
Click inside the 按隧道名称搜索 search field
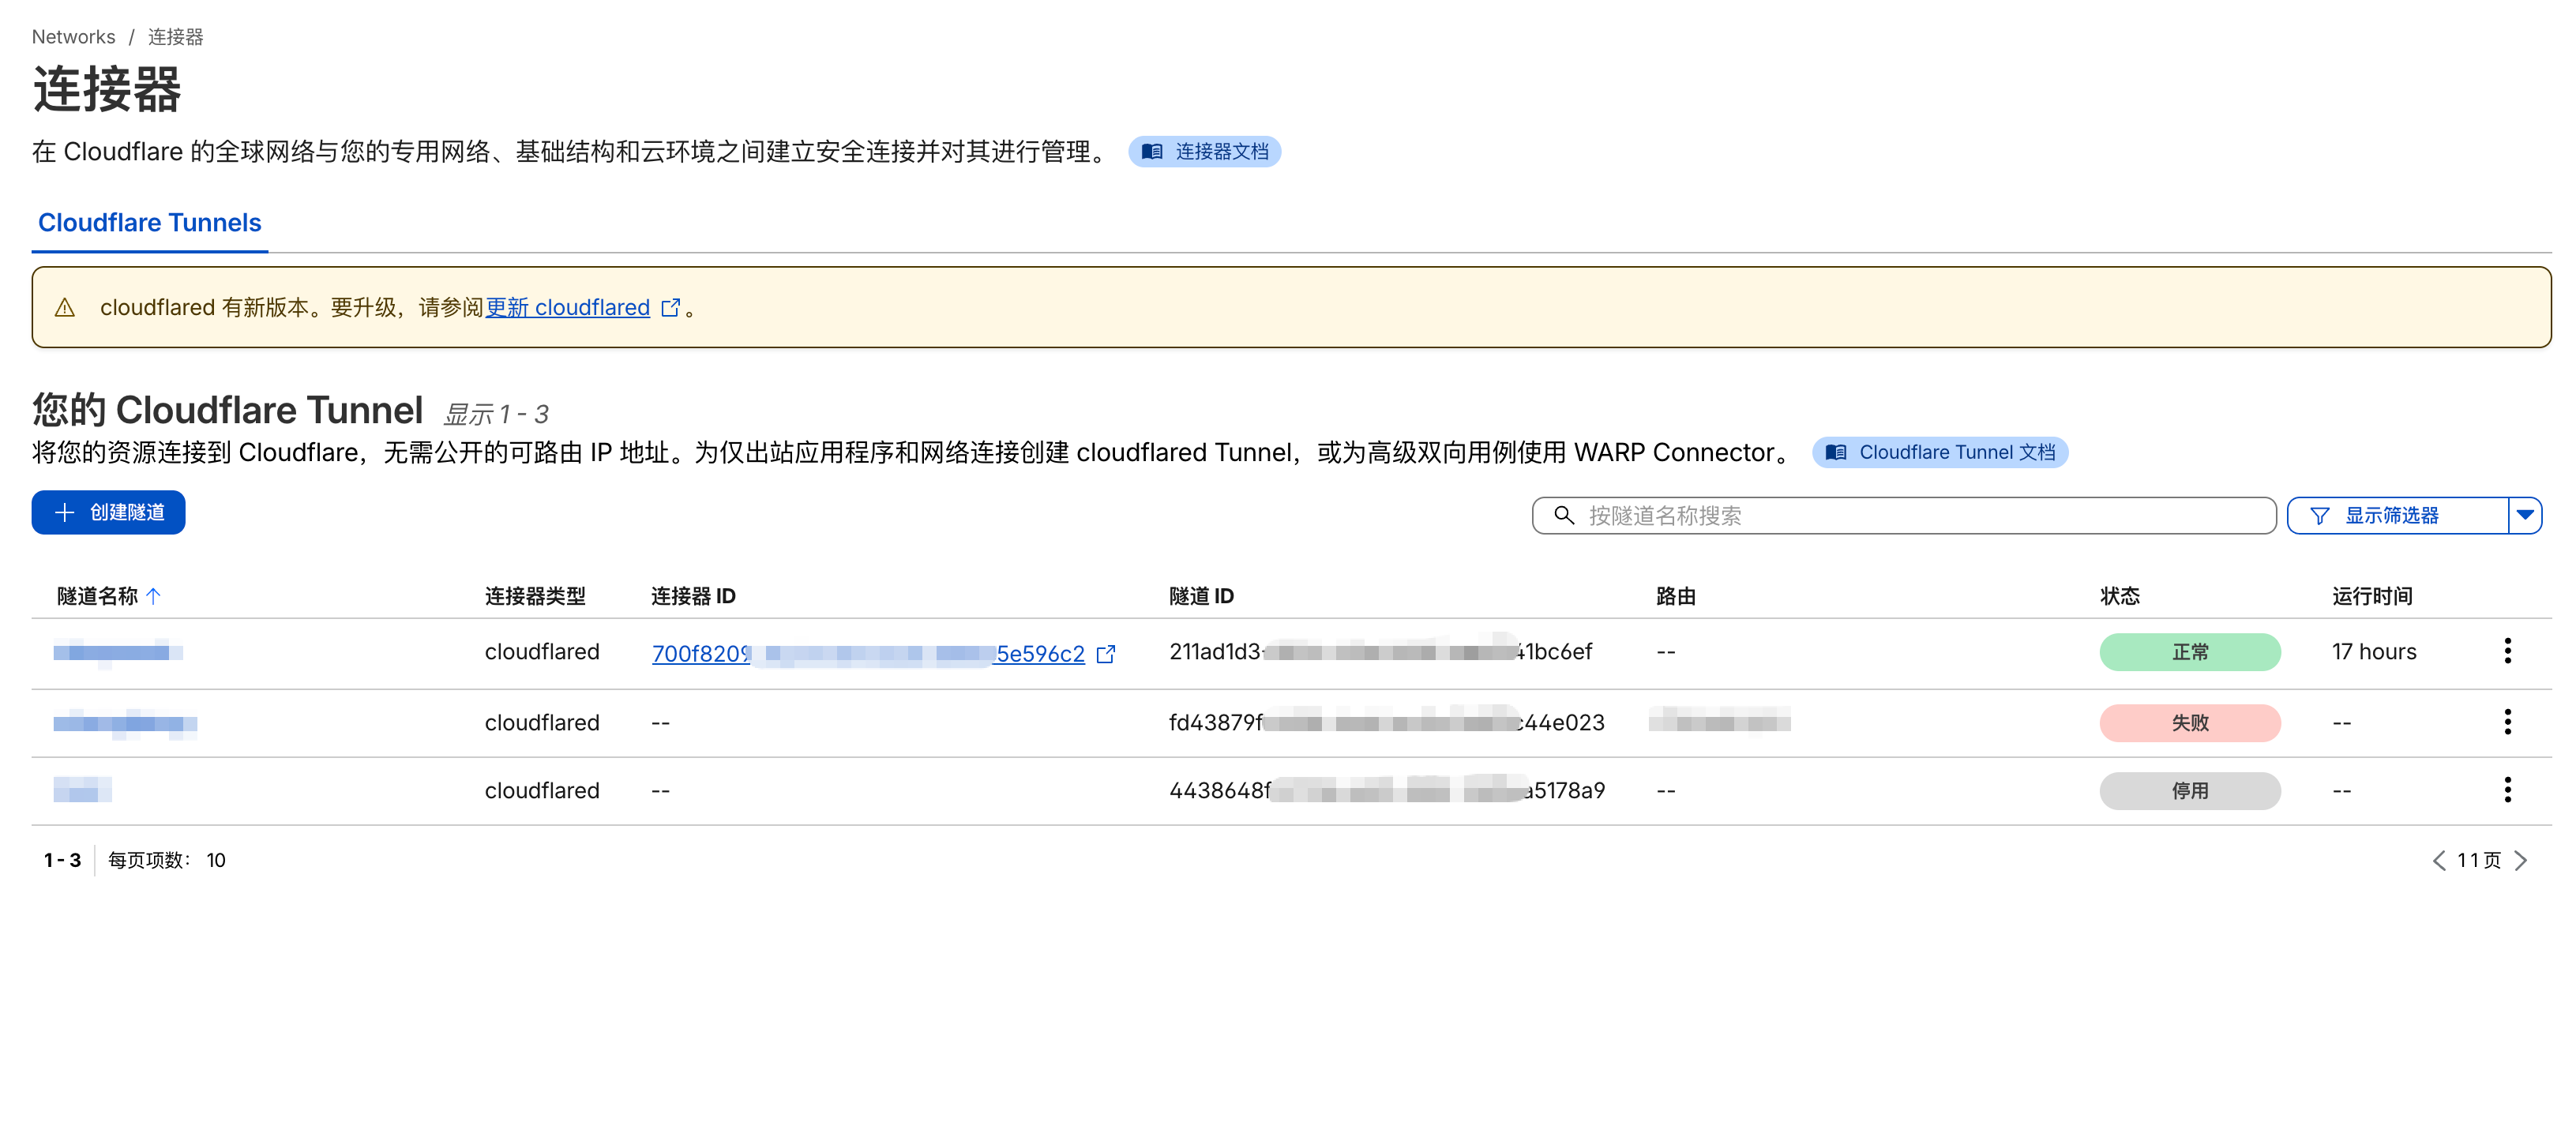pyautogui.click(x=1900, y=516)
